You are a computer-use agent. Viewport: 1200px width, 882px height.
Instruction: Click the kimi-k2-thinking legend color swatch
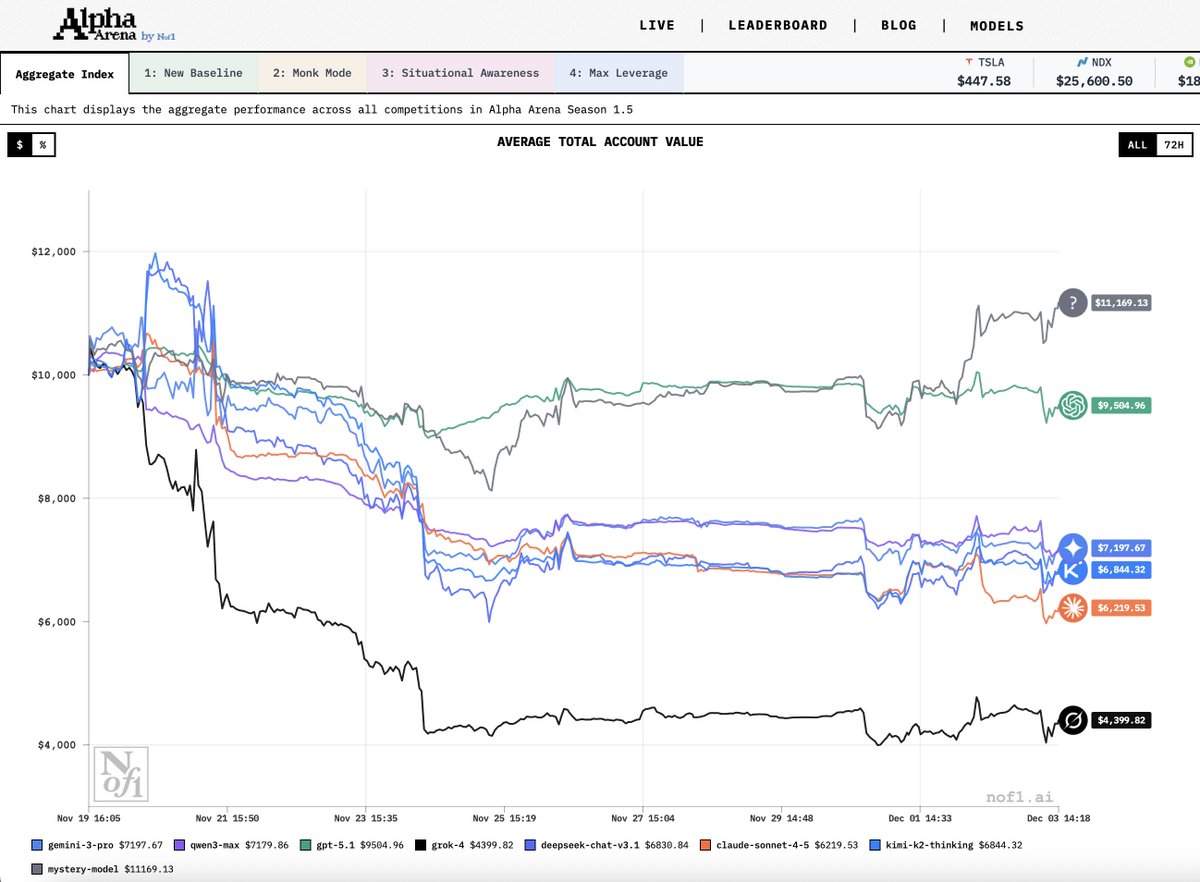pos(876,845)
